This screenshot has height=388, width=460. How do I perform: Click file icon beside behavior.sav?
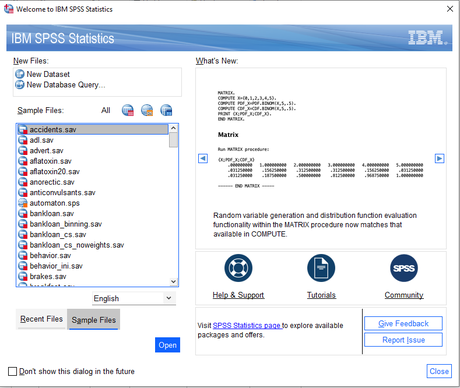point(23,255)
